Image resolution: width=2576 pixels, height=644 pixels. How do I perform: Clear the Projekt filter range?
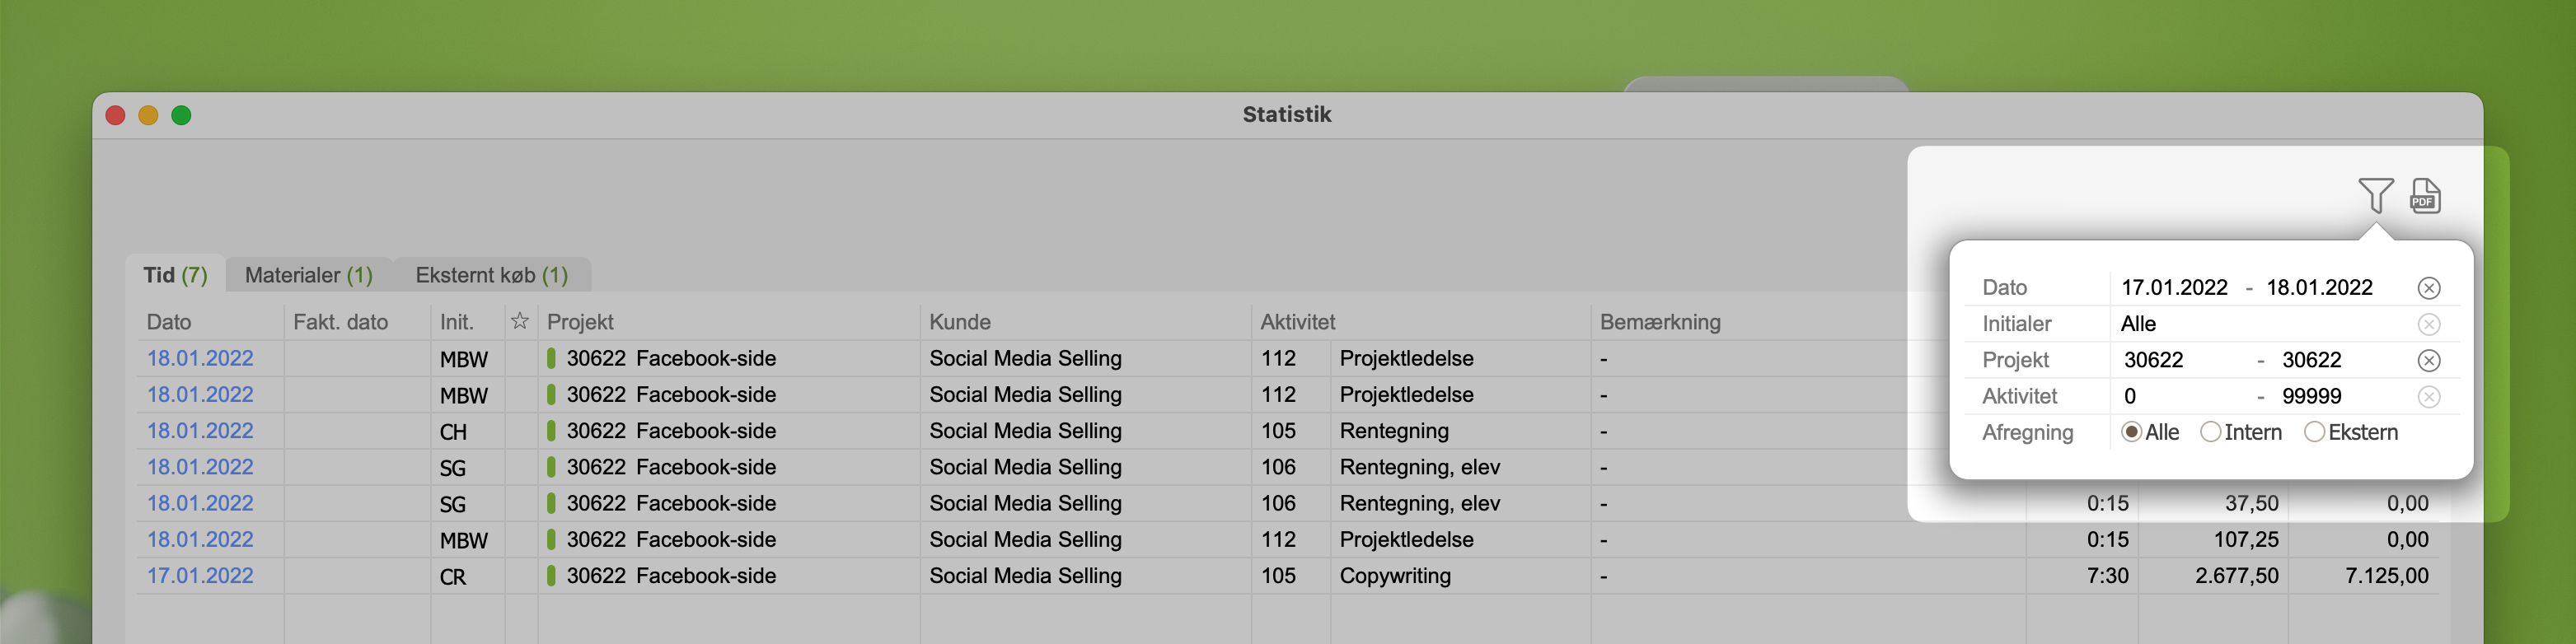[x=2428, y=360]
